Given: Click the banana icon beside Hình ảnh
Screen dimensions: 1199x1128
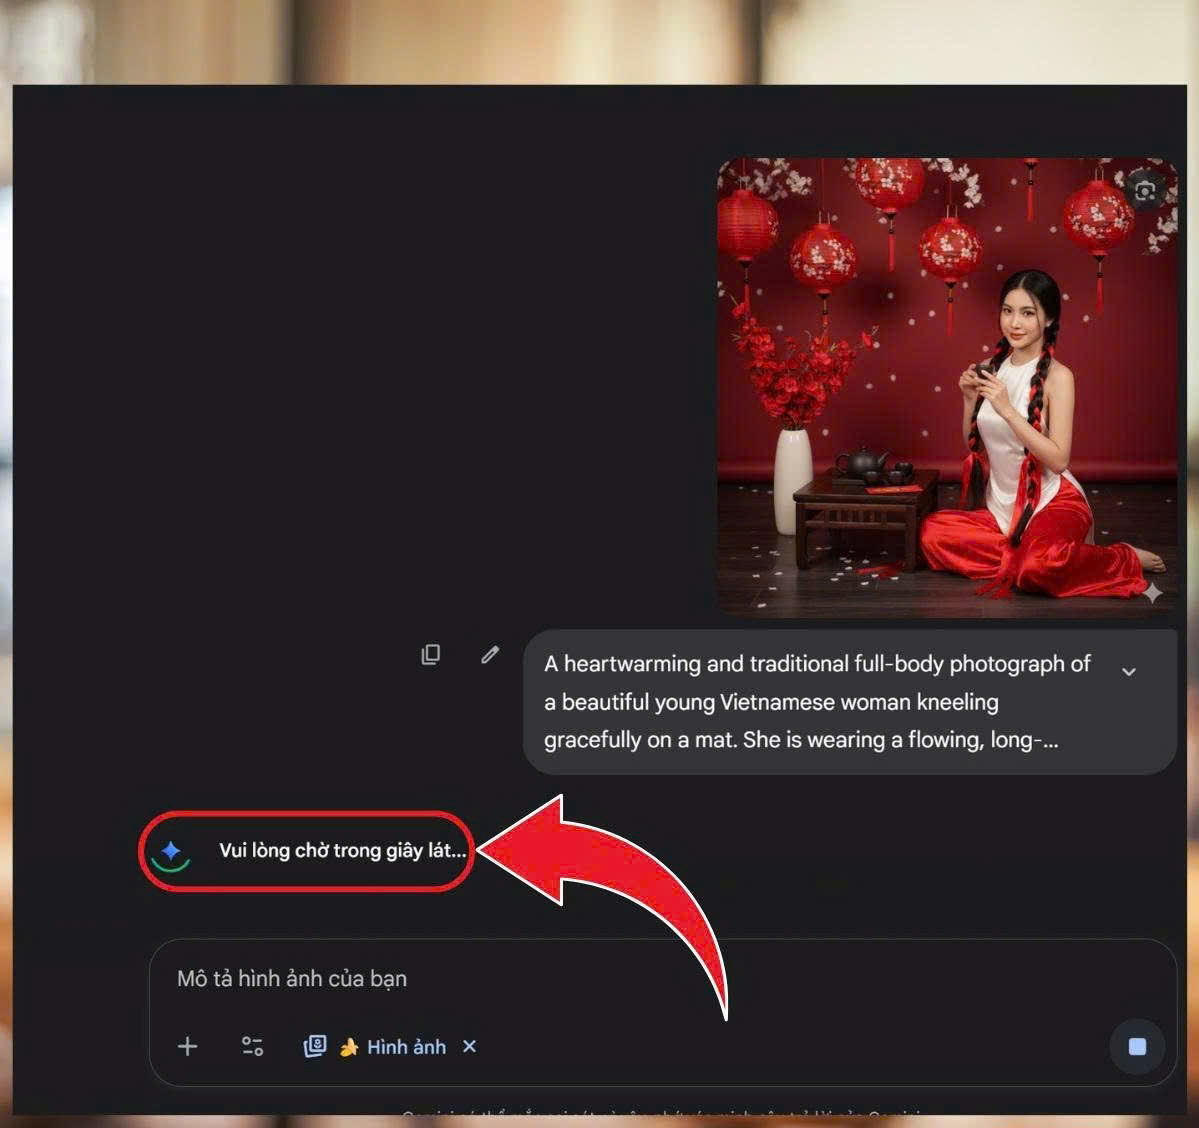Looking at the screenshot, I should click(x=349, y=1047).
